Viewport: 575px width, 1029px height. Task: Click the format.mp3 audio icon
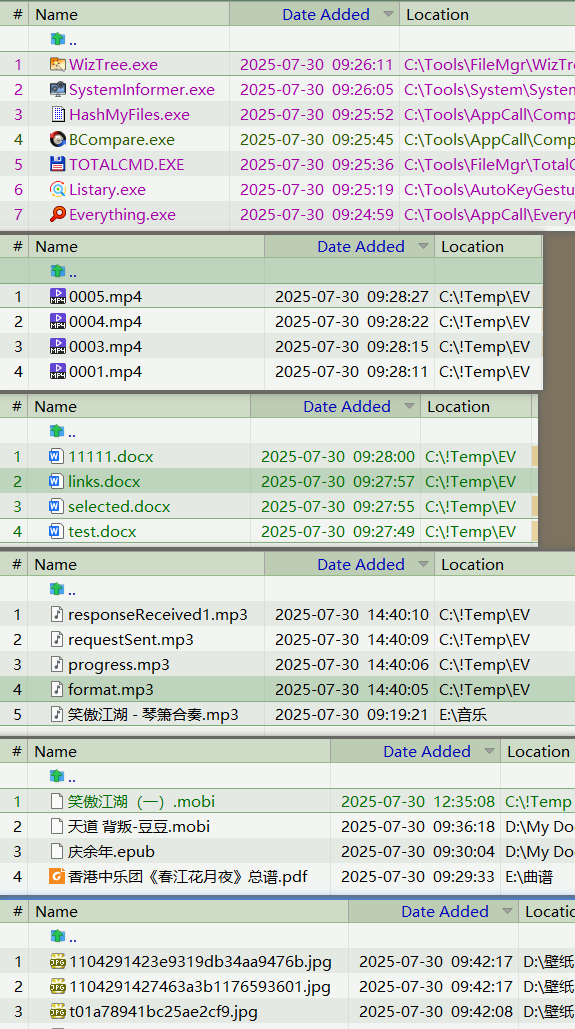pos(57,689)
